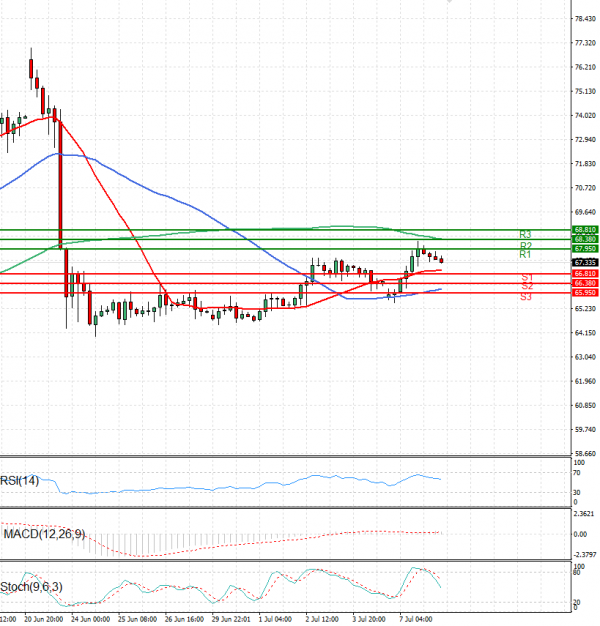Click the 64.150 price axis value
This screenshot has width=600, height=626.
click(x=585, y=333)
